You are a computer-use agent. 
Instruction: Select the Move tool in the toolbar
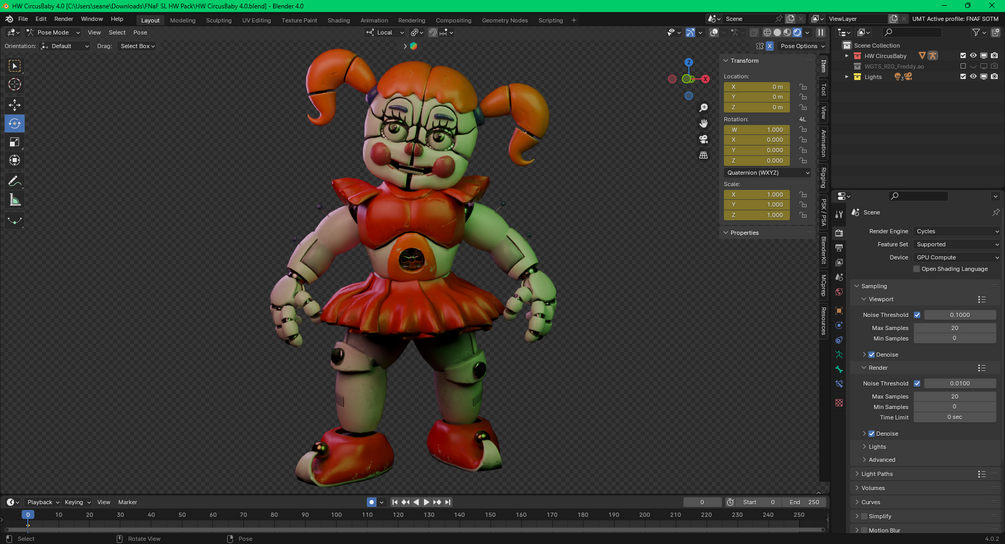pyautogui.click(x=14, y=104)
